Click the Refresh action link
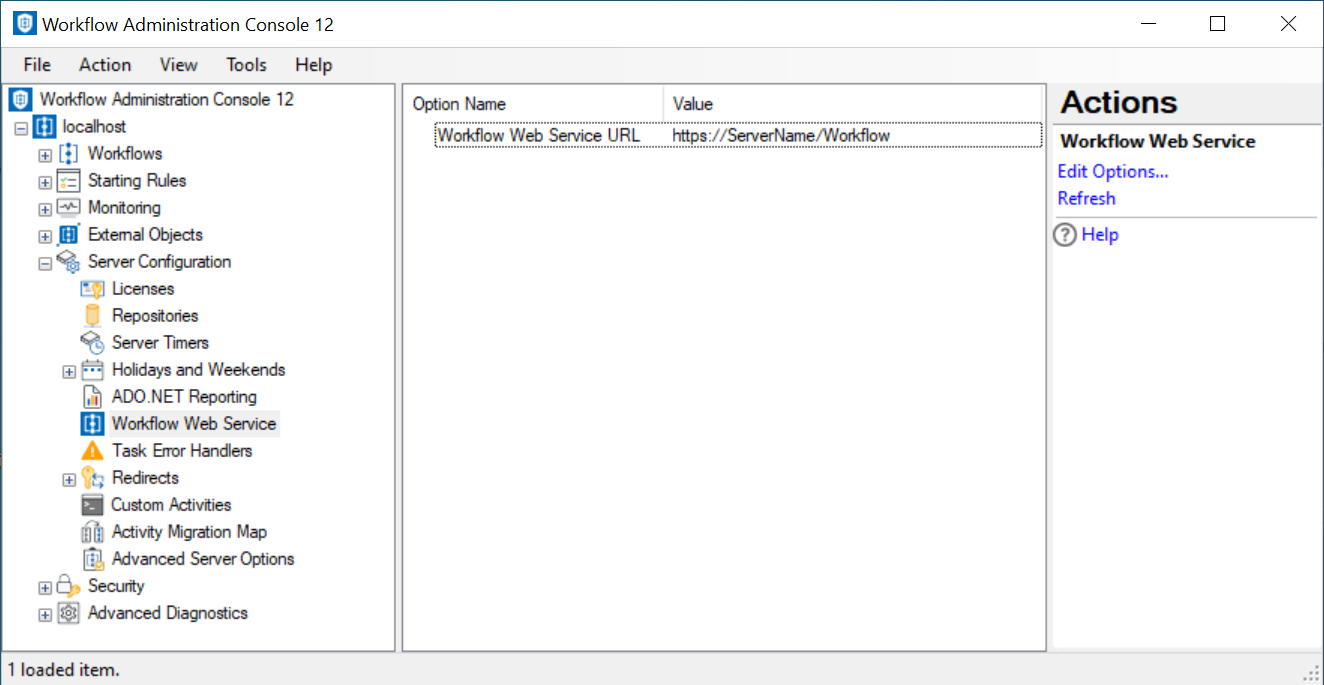Screen dimensions: 1324x685 [x=1086, y=199]
